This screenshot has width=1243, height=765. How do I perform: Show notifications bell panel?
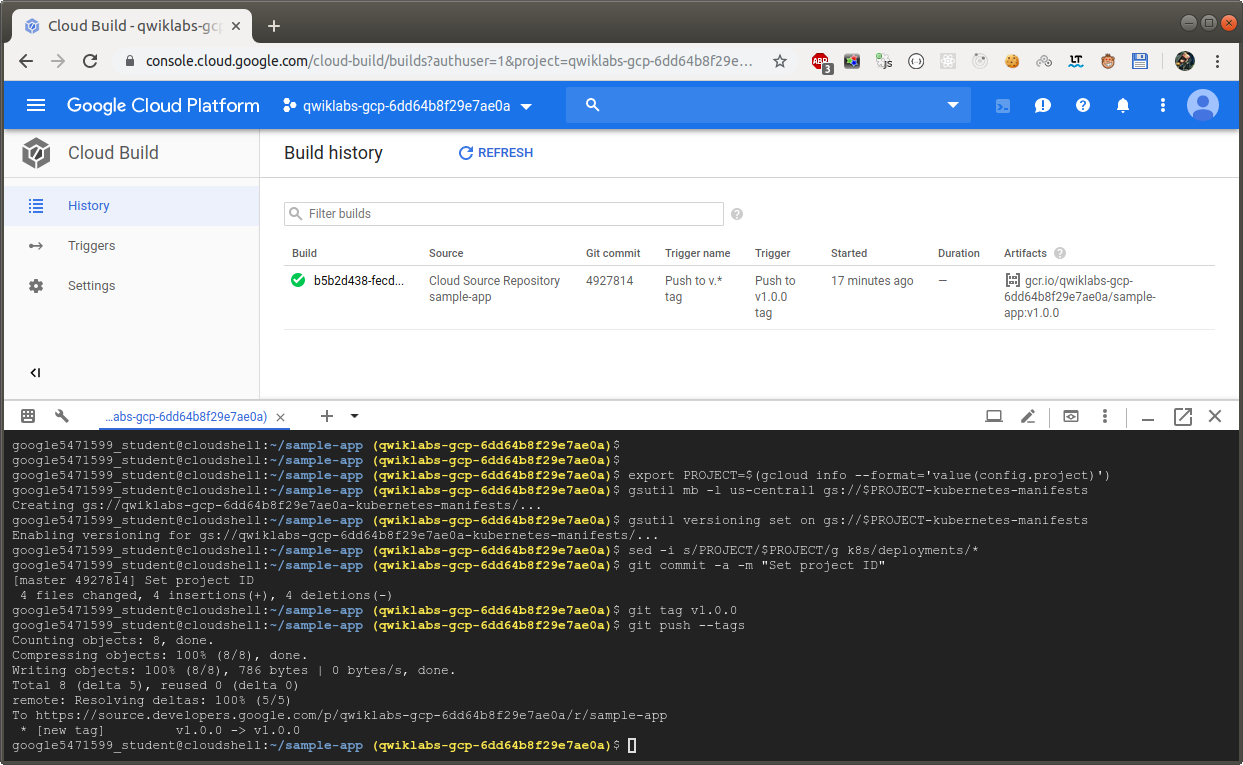click(1123, 105)
